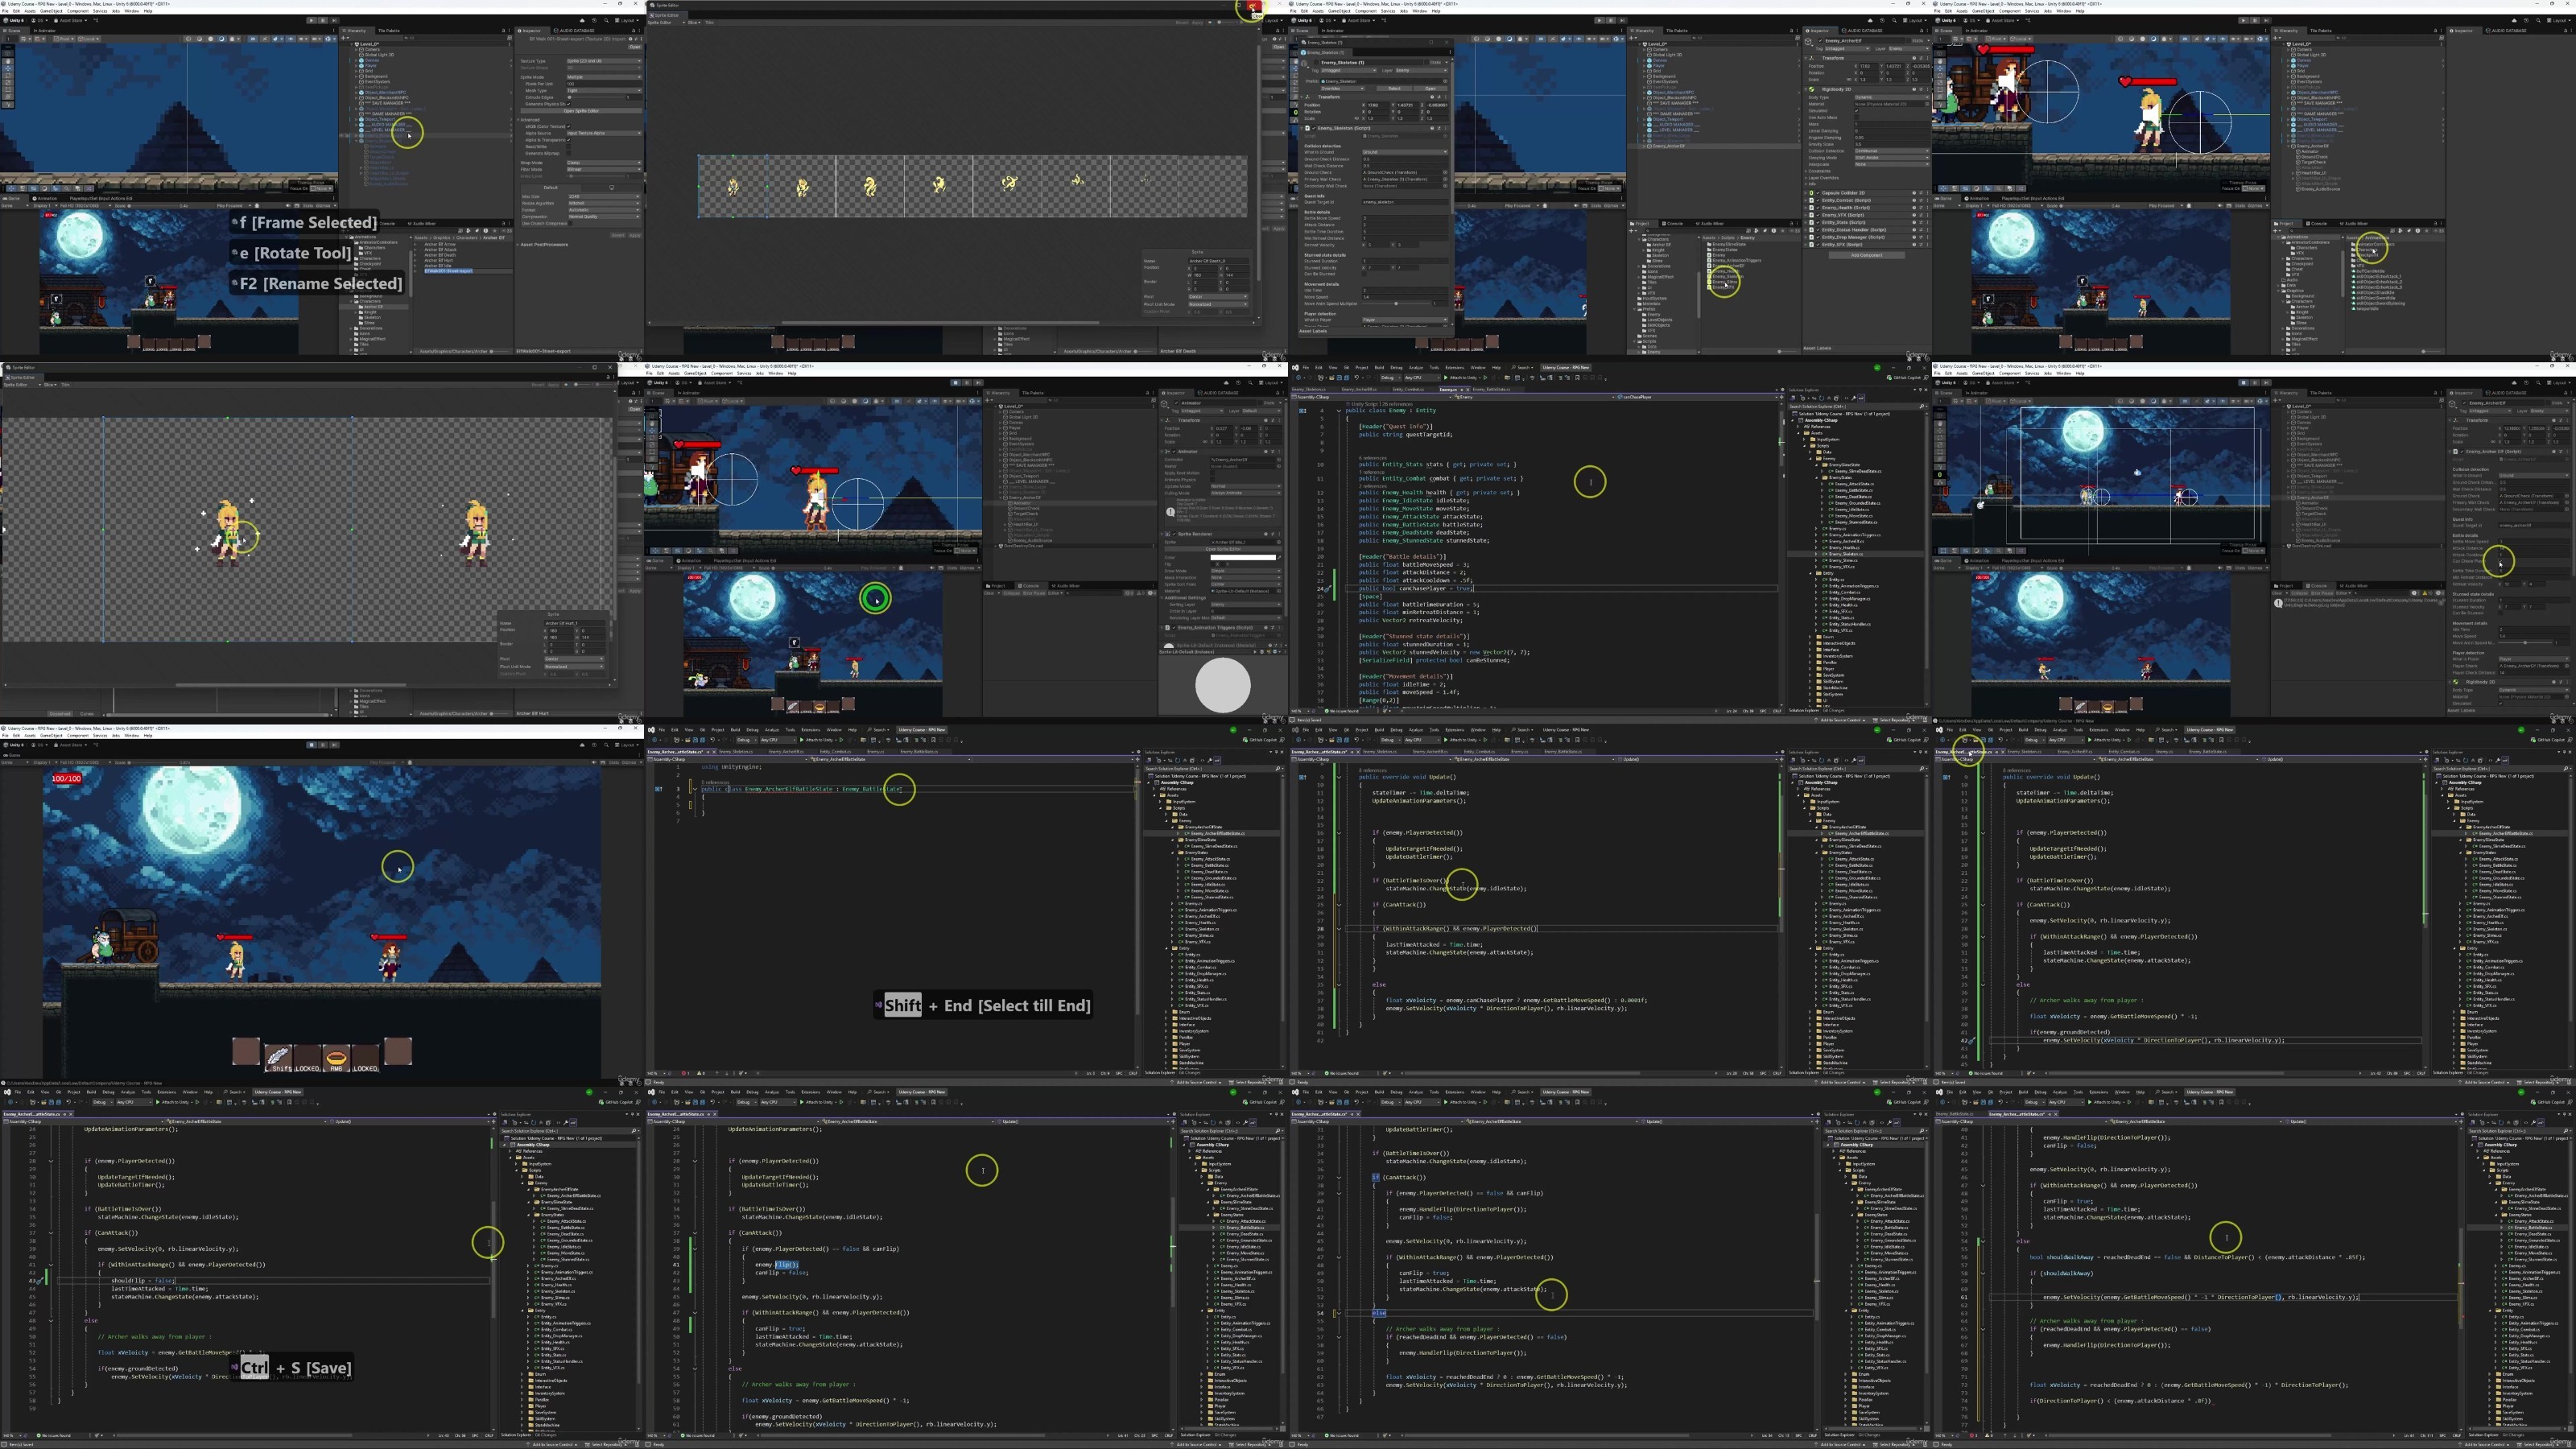Enable the Apply Root Motion checkbox
The width and height of the screenshot is (2576, 1449).
pyautogui.click(x=1213, y=473)
